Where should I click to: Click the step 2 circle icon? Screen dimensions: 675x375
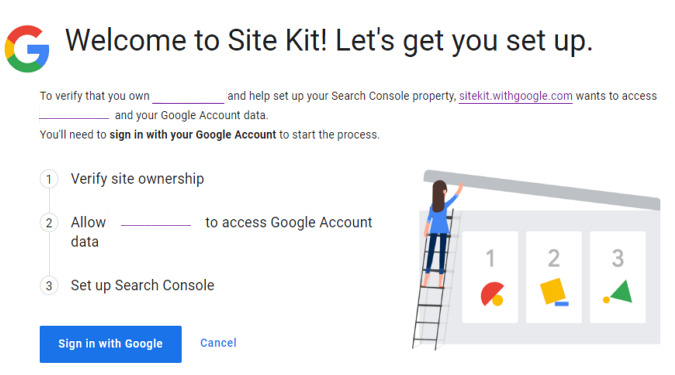pos(49,223)
